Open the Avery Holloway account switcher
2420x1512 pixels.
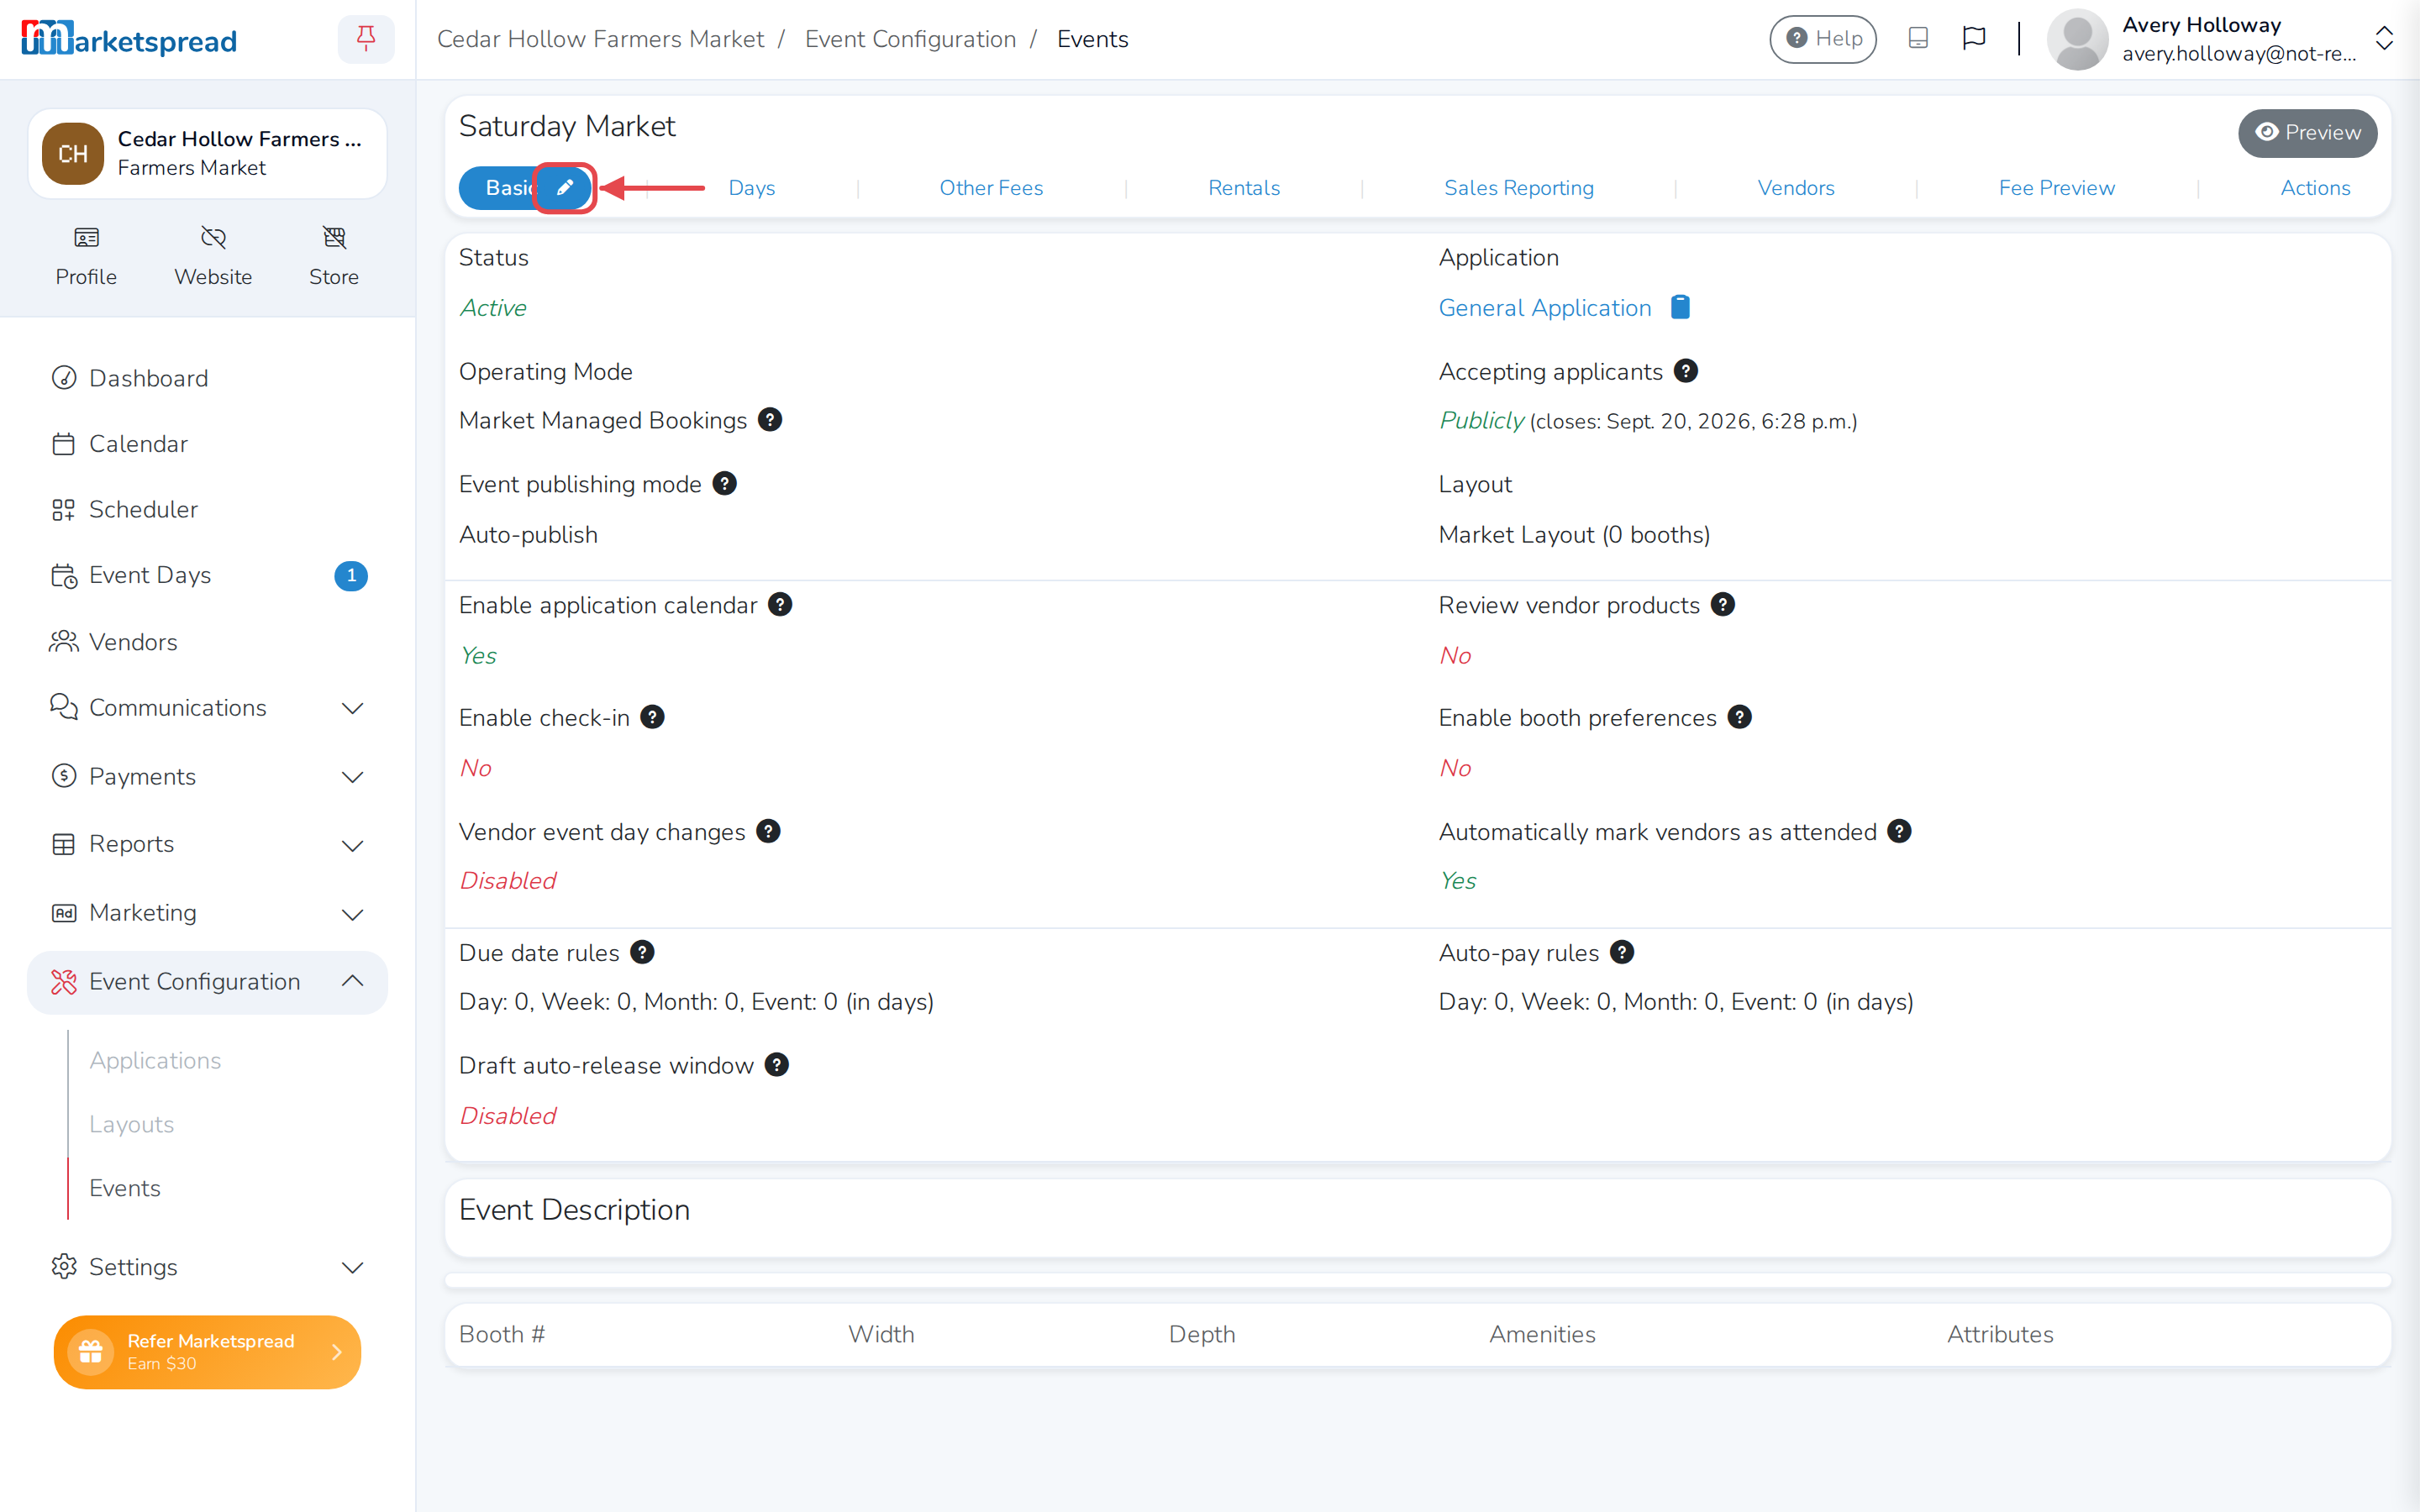coord(2221,39)
